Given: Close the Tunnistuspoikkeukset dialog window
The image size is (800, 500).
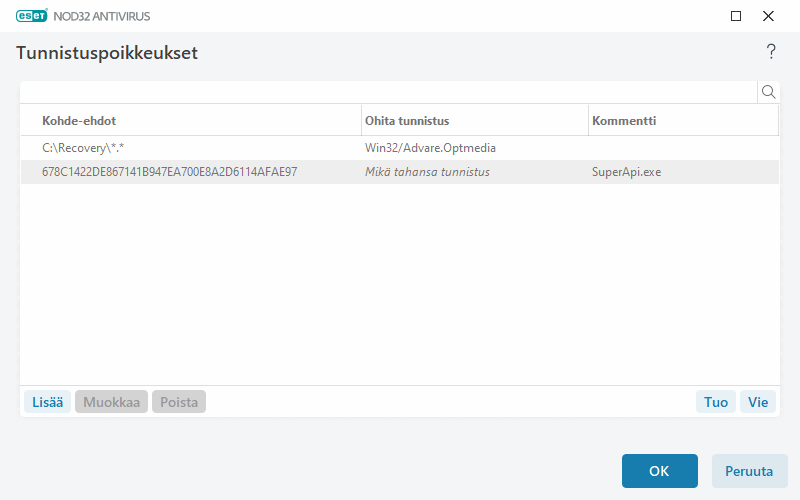Looking at the screenshot, I should click(768, 16).
